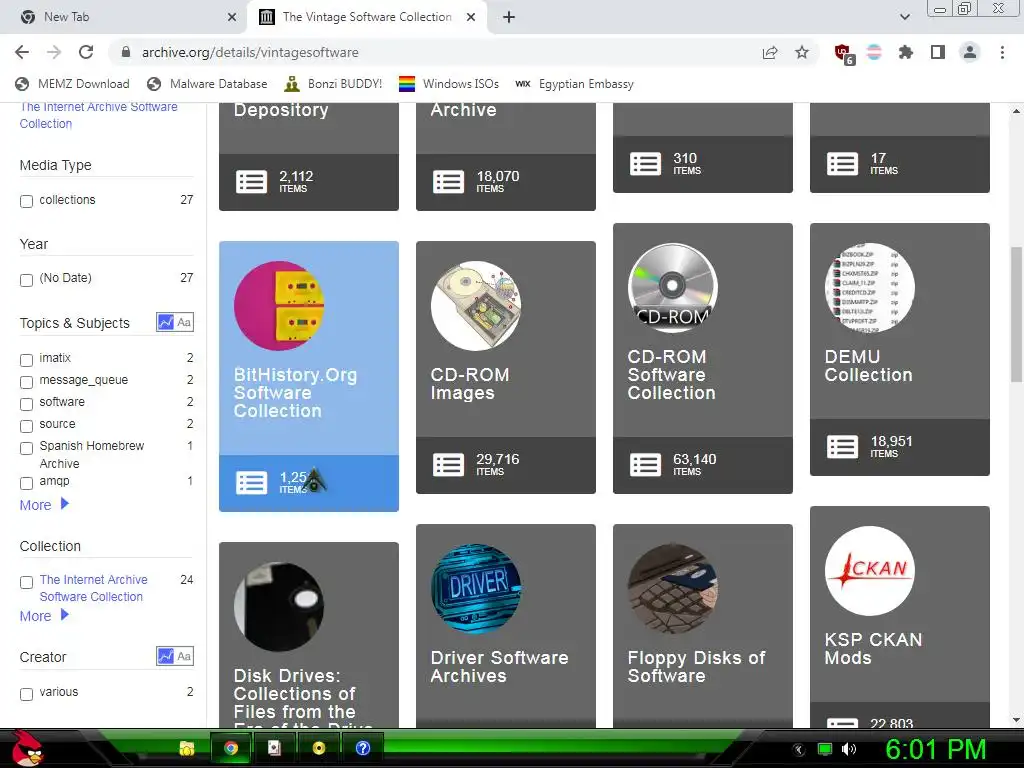Open the BitHistory.Org cassette thumbnail

tap(279, 306)
